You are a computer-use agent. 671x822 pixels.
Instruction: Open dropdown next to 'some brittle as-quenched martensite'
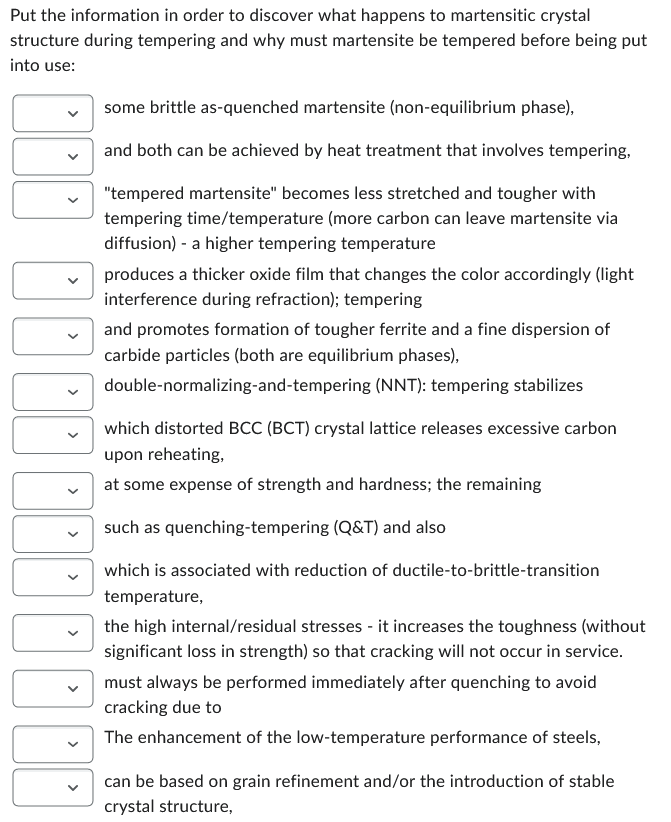[52, 113]
